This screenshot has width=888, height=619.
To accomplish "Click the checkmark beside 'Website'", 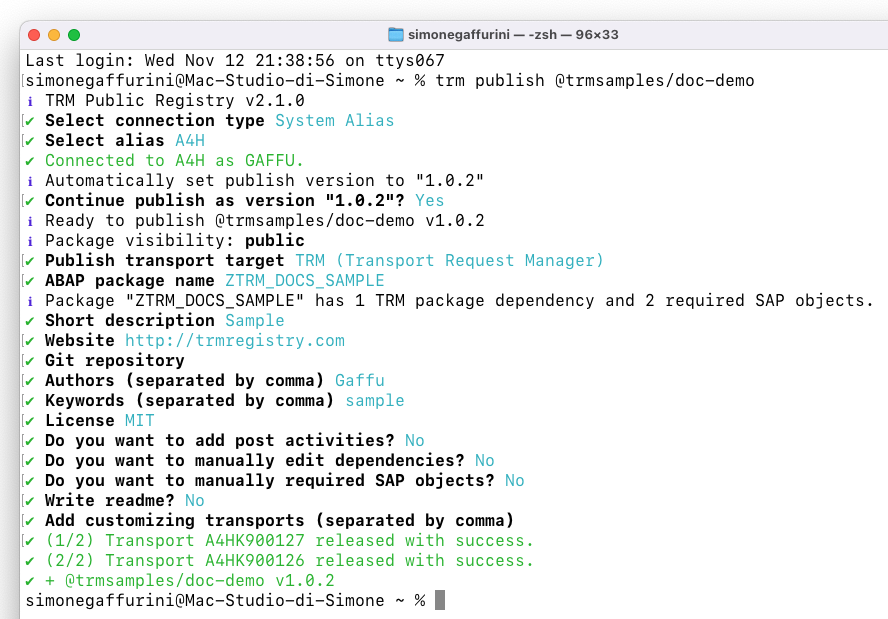I will 30,341.
